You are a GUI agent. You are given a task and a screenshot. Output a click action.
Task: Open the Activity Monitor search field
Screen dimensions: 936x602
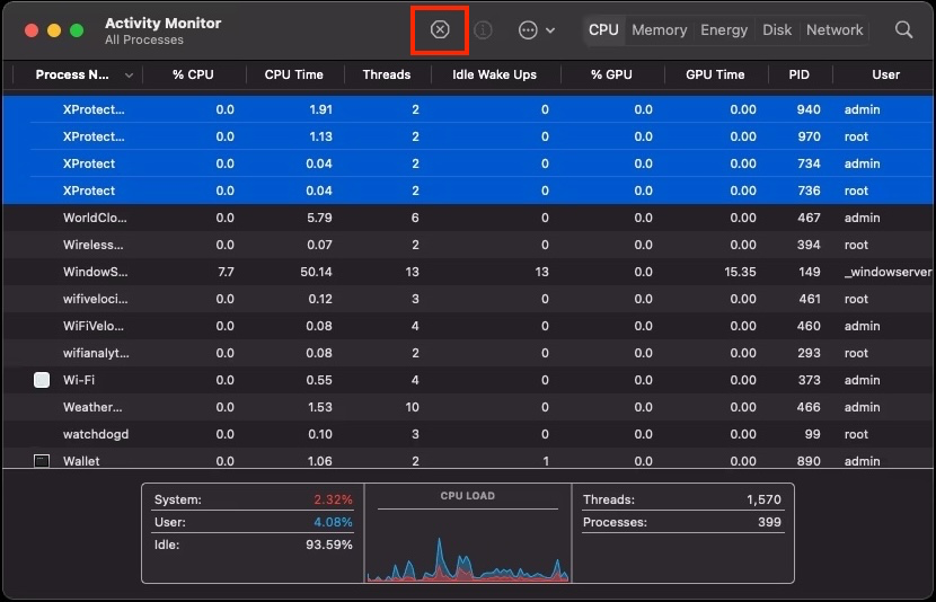pos(903,30)
